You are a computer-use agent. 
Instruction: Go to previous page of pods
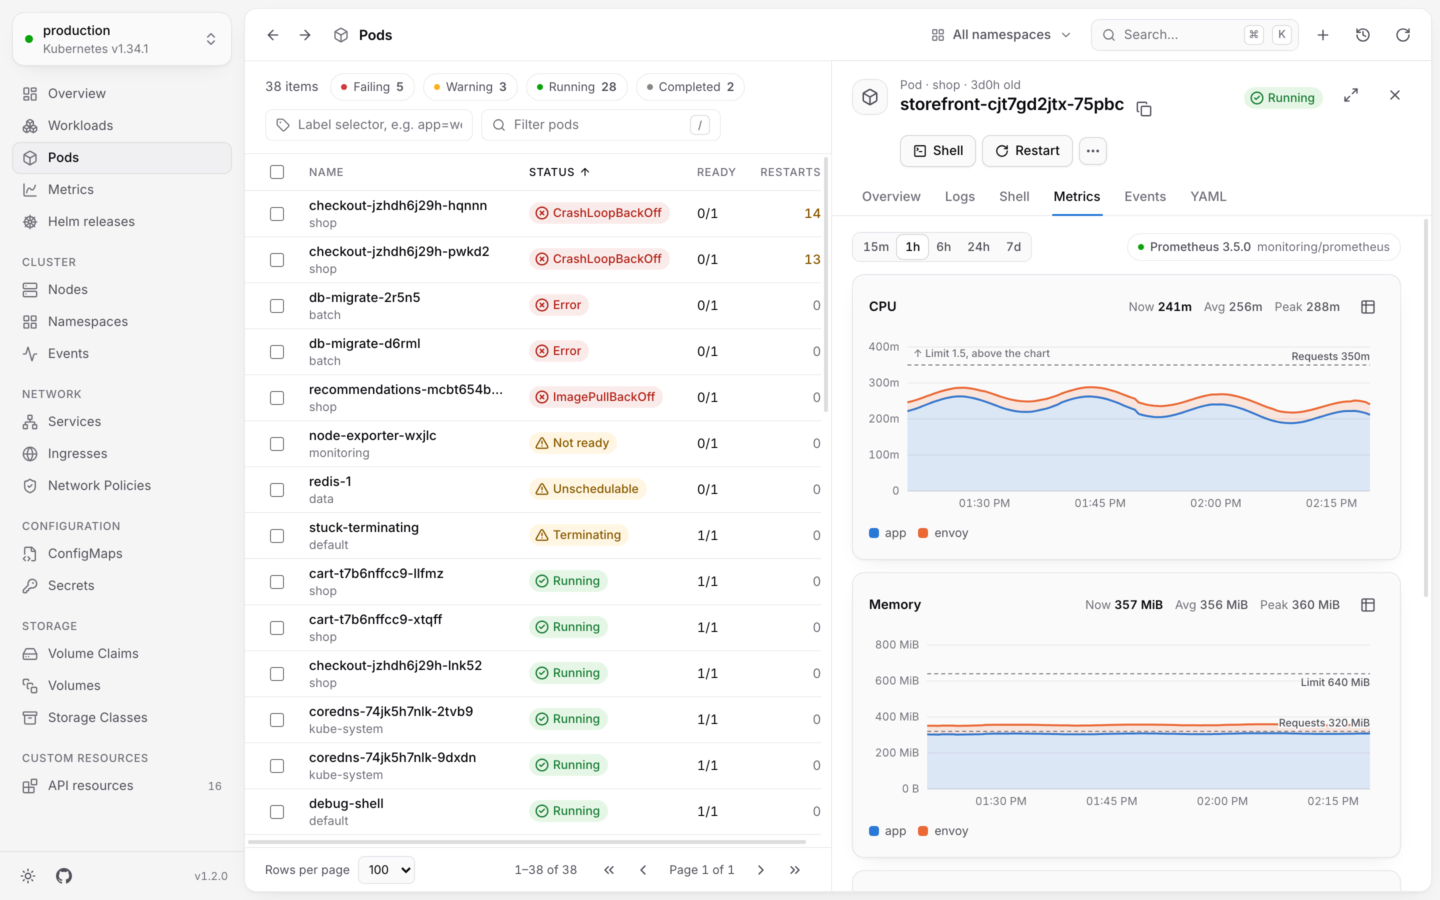(x=643, y=870)
